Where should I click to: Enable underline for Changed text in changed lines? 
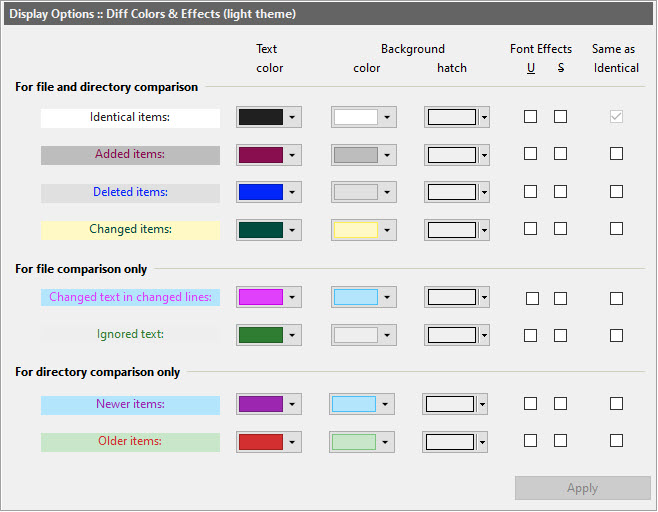pos(532,298)
